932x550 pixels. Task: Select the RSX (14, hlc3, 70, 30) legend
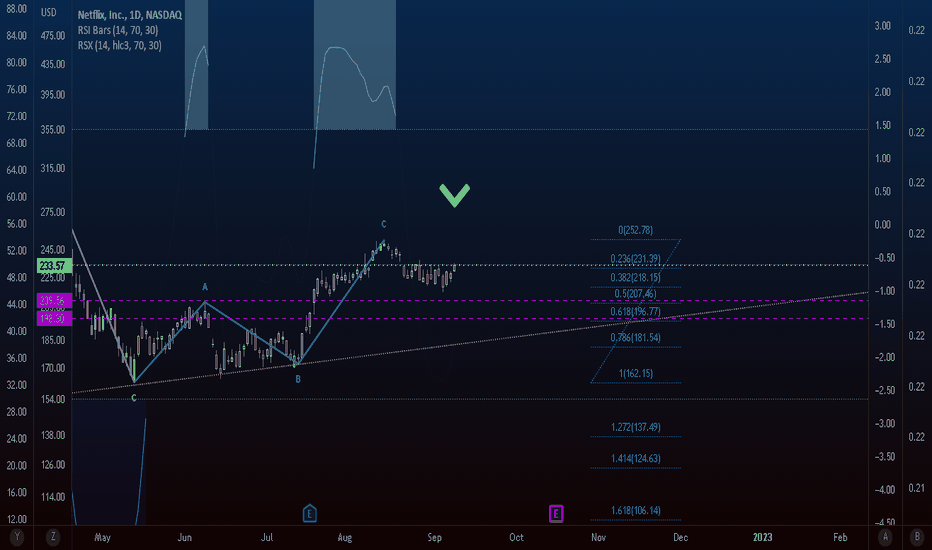[x=119, y=46]
